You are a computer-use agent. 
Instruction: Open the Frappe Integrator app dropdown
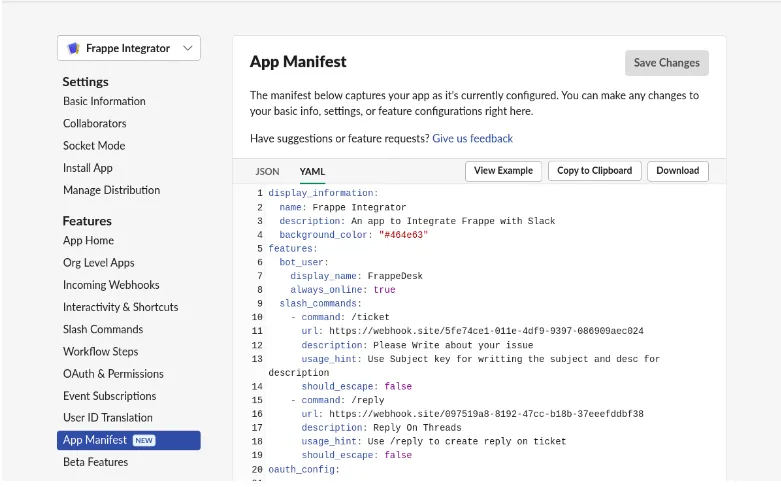pos(129,48)
